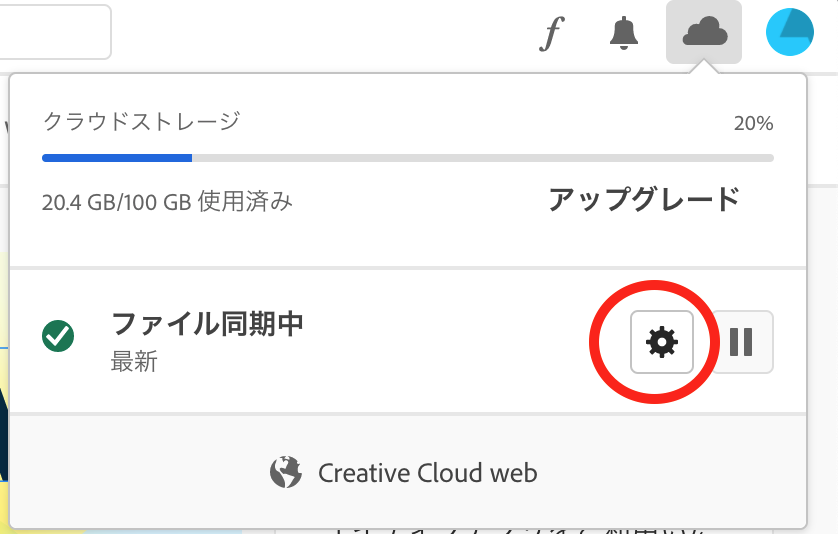The height and width of the screenshot is (534, 838).
Task: Click the gray unused portion of storage bar
Action: (x=483, y=158)
